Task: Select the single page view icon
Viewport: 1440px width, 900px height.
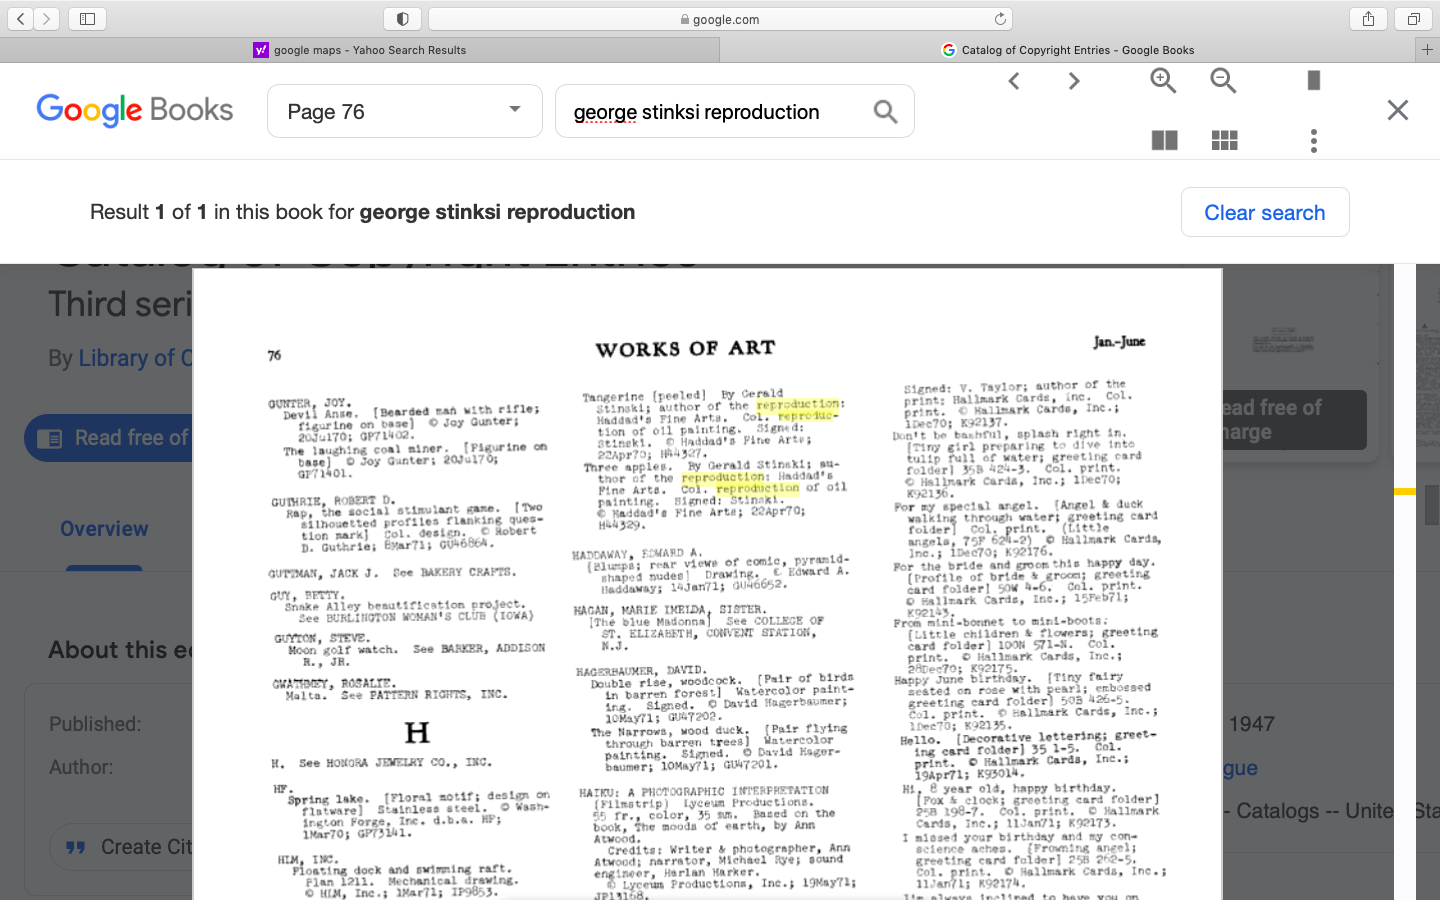Action: [x=1313, y=80]
